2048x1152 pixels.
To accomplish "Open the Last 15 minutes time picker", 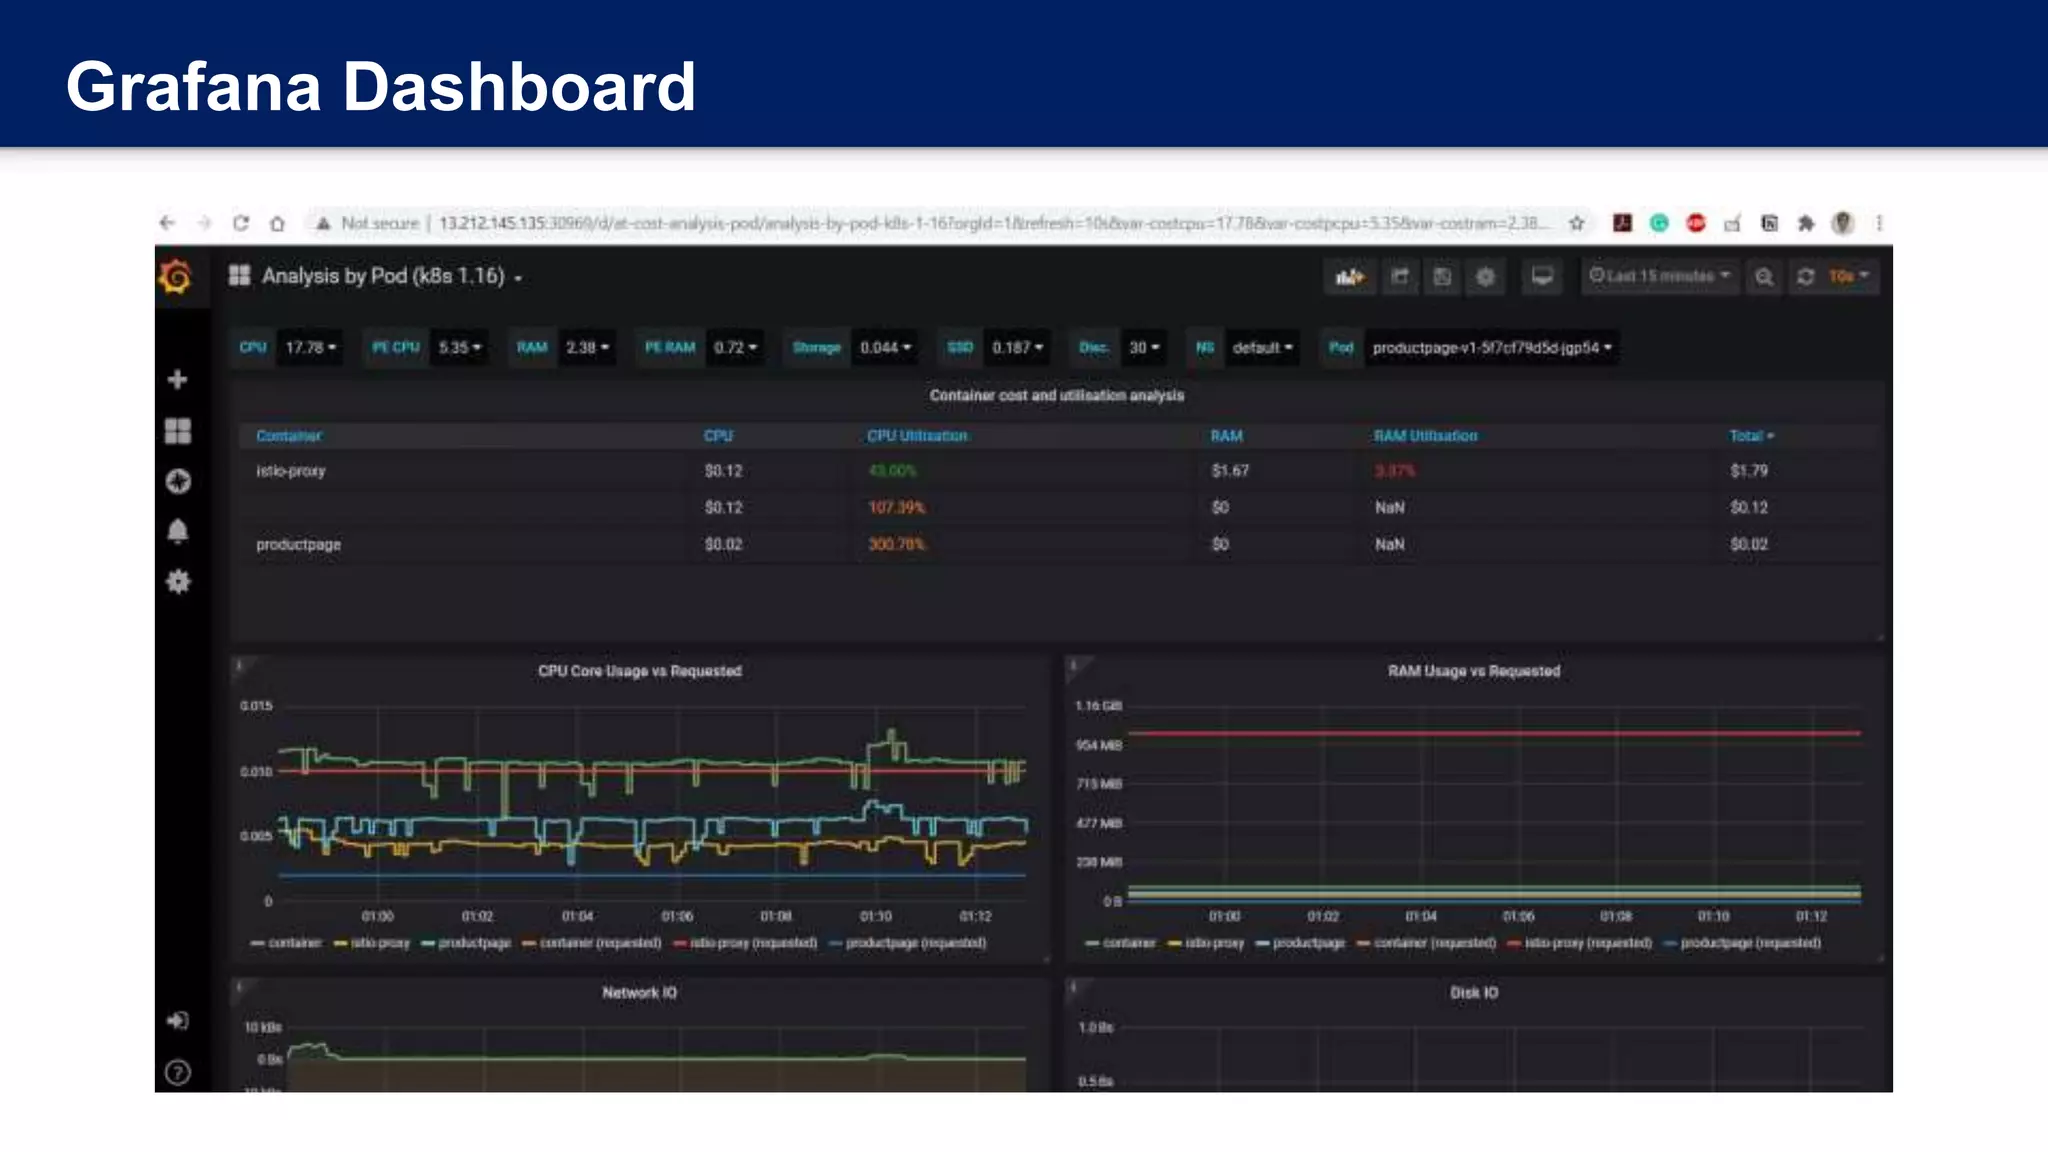I will coord(1660,277).
